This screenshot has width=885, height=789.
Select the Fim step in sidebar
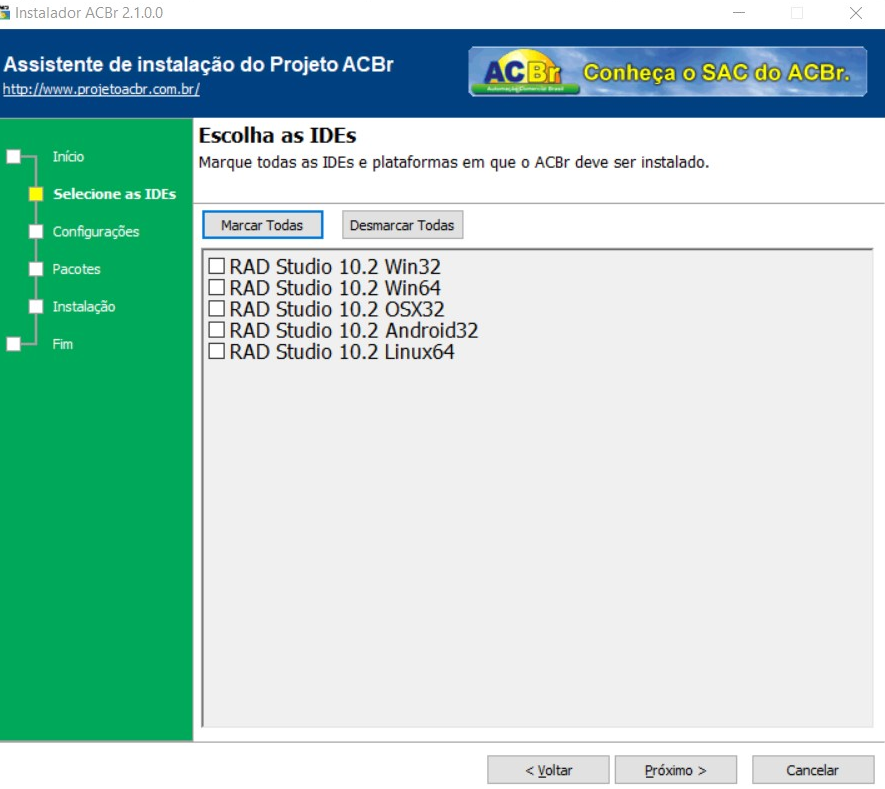point(63,344)
